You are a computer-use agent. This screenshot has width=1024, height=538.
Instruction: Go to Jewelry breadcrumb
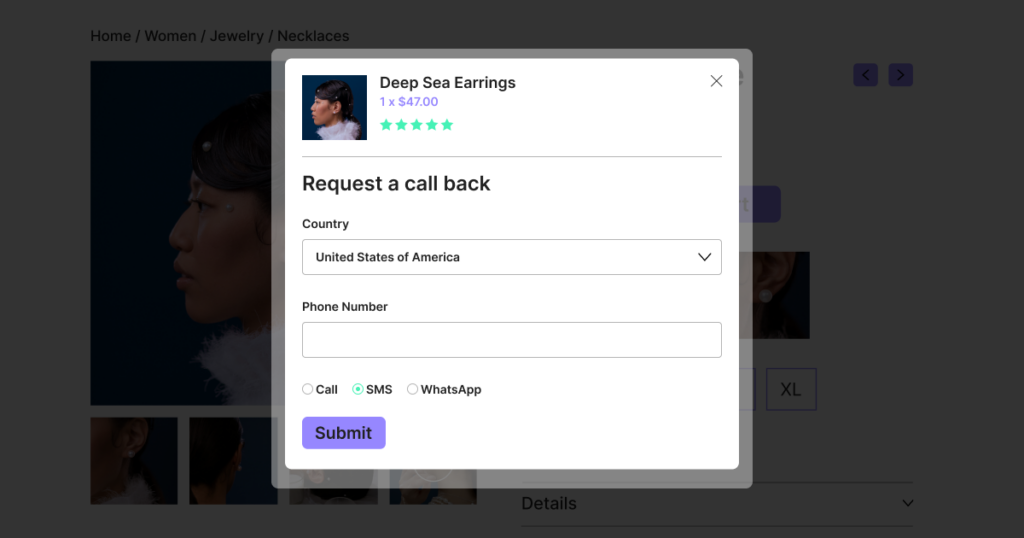236,36
